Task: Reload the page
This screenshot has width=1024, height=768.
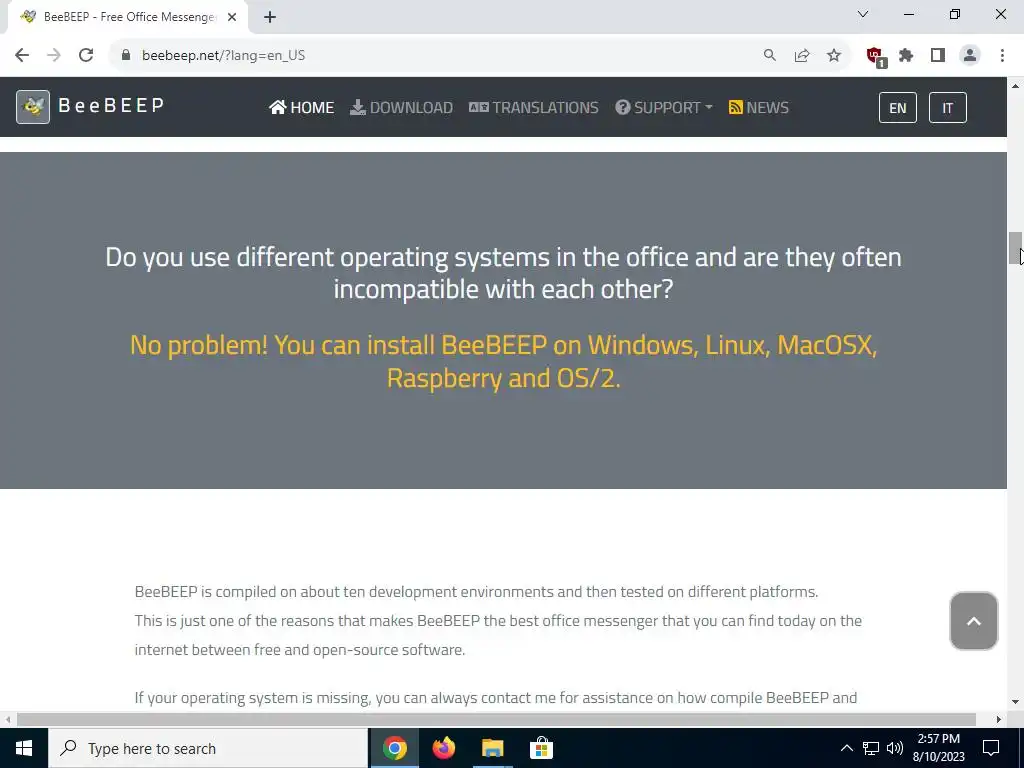Action: coord(86,56)
